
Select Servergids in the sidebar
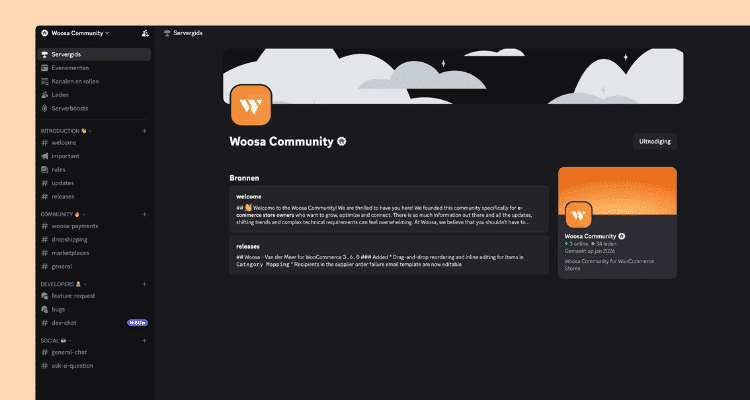(94, 55)
